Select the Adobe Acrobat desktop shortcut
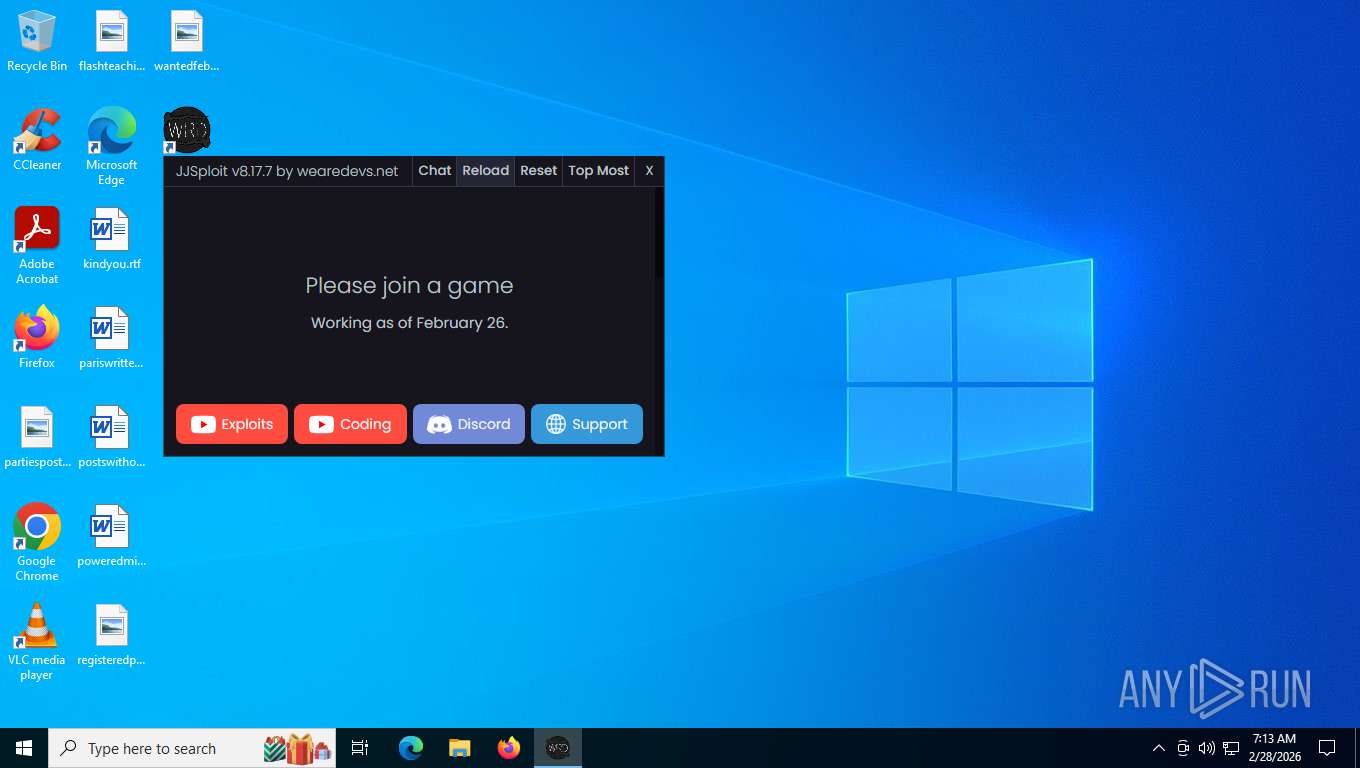 37,246
